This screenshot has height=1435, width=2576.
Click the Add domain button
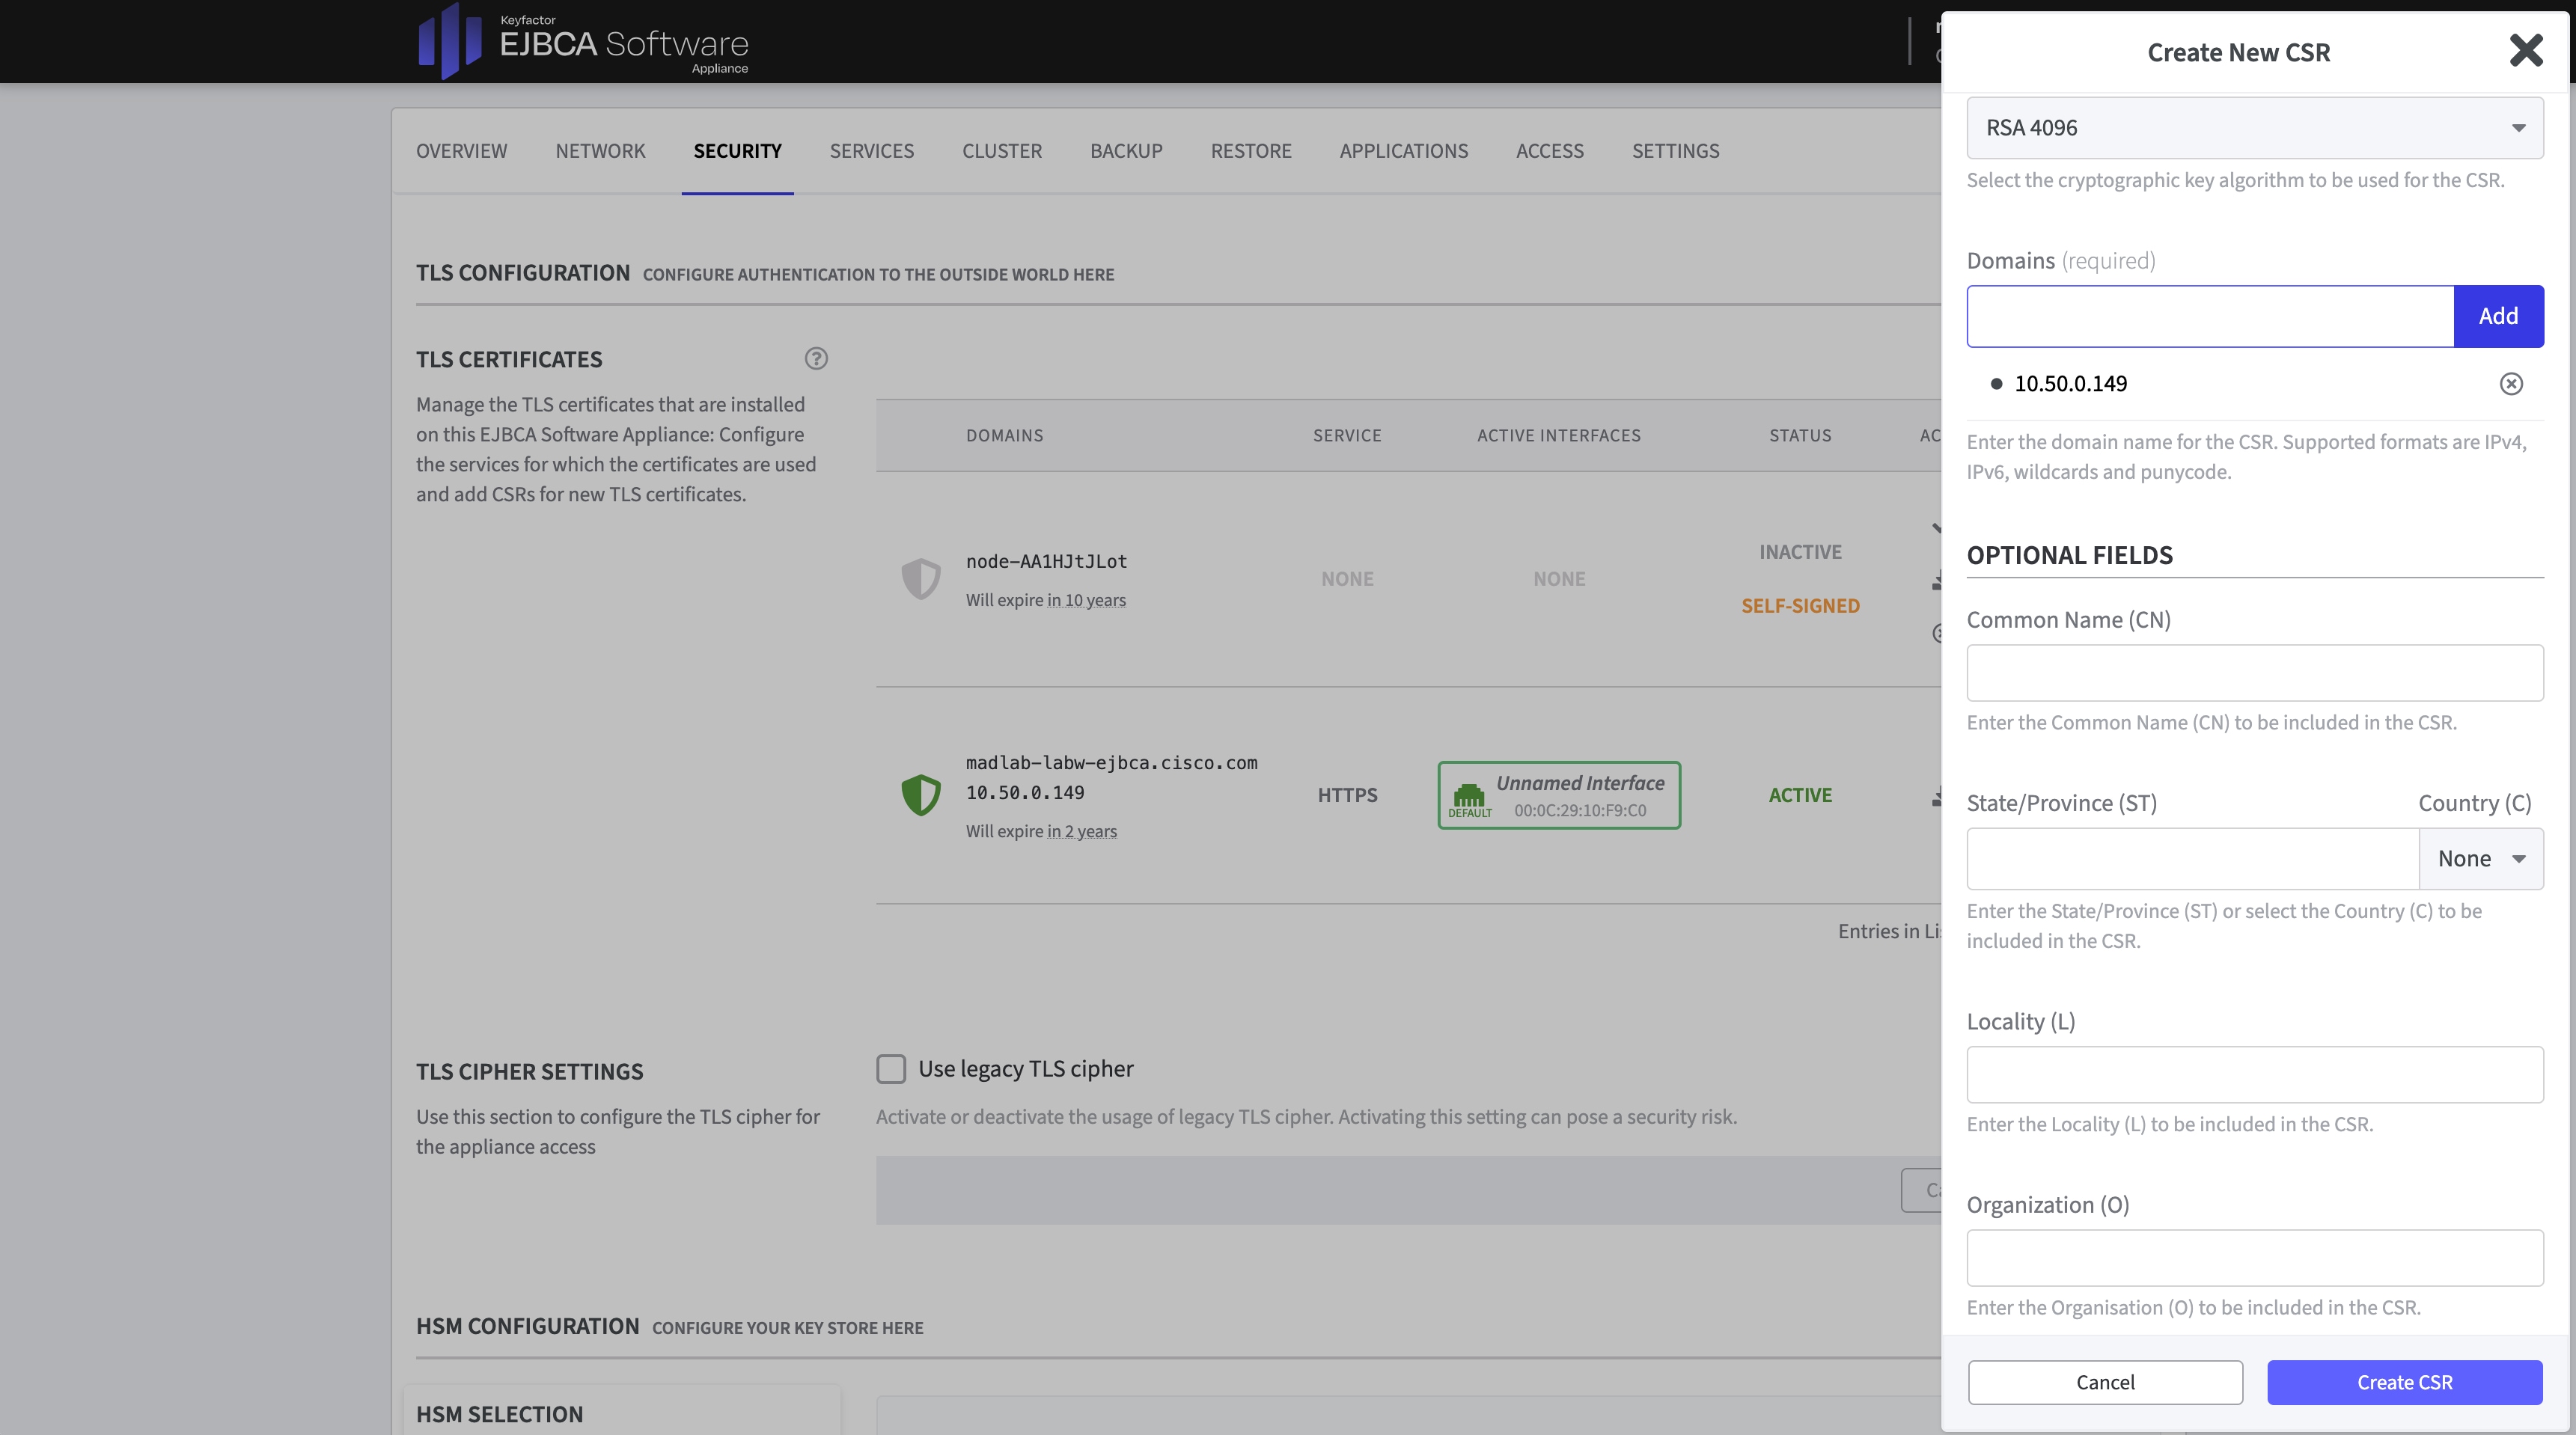2498,316
